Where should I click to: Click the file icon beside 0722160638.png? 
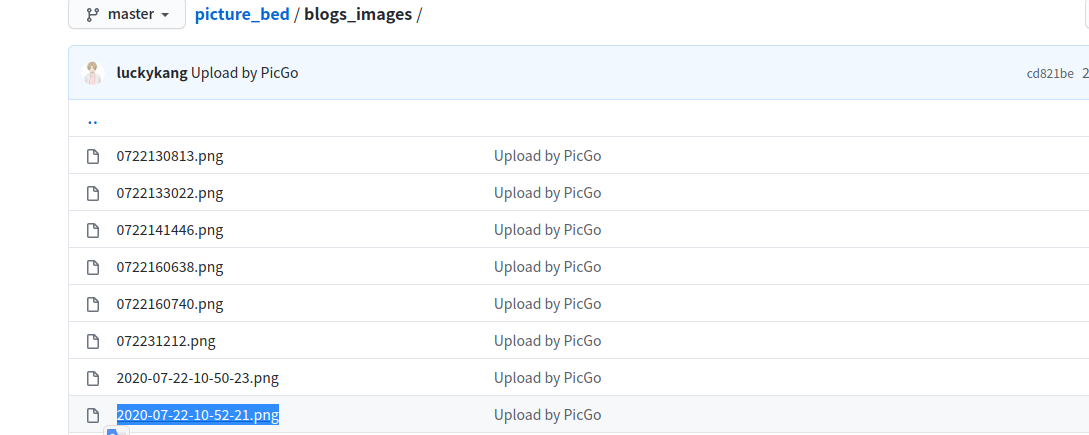point(92,268)
